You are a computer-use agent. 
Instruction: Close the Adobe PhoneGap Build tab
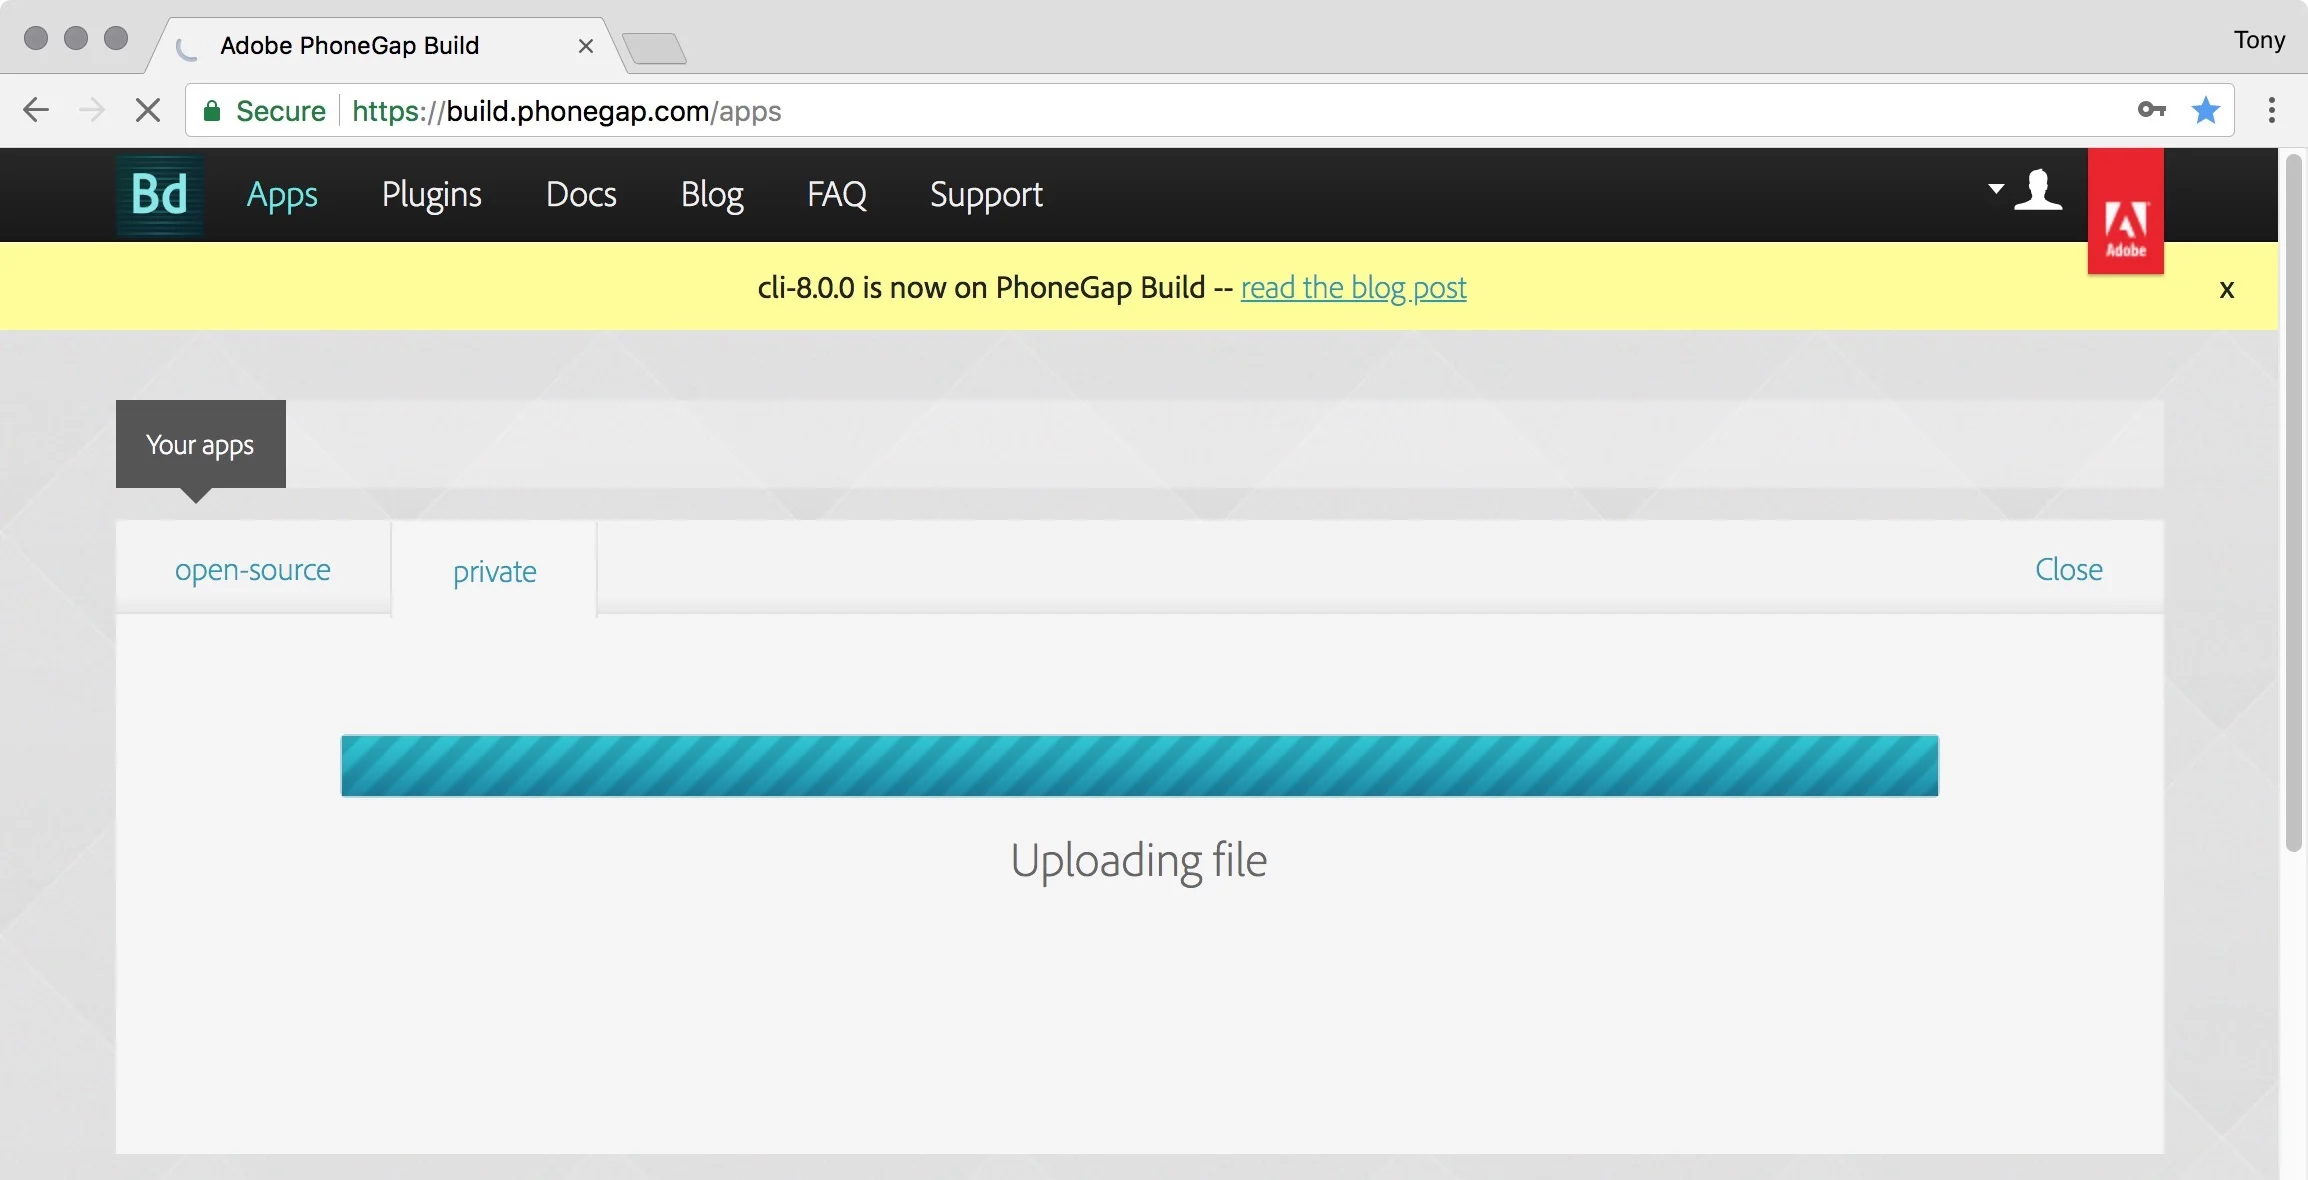pos(586,46)
